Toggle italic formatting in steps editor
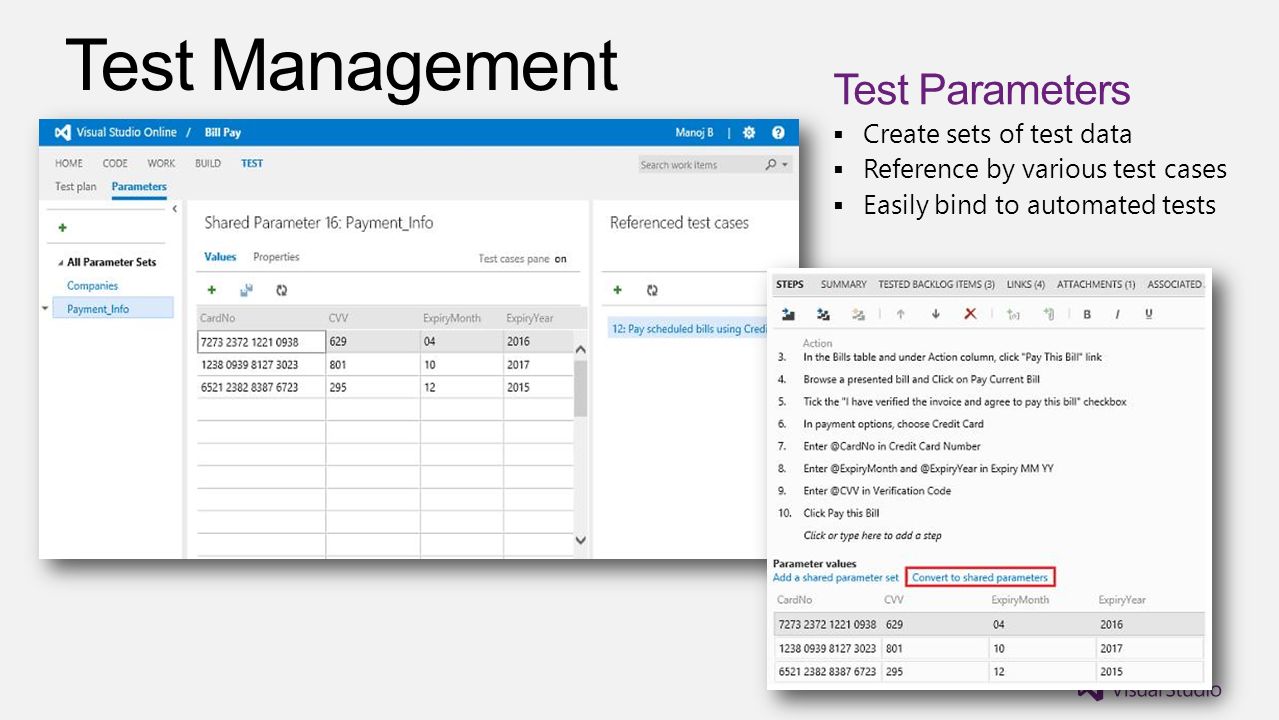This screenshot has height=720, width=1279. point(1117,314)
